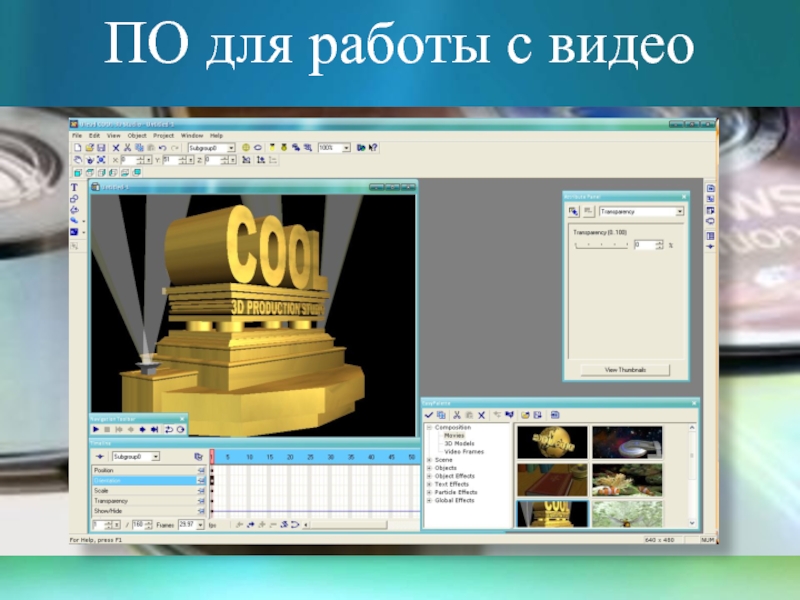
Task: Click the Save floppy disk icon
Action: (101, 147)
